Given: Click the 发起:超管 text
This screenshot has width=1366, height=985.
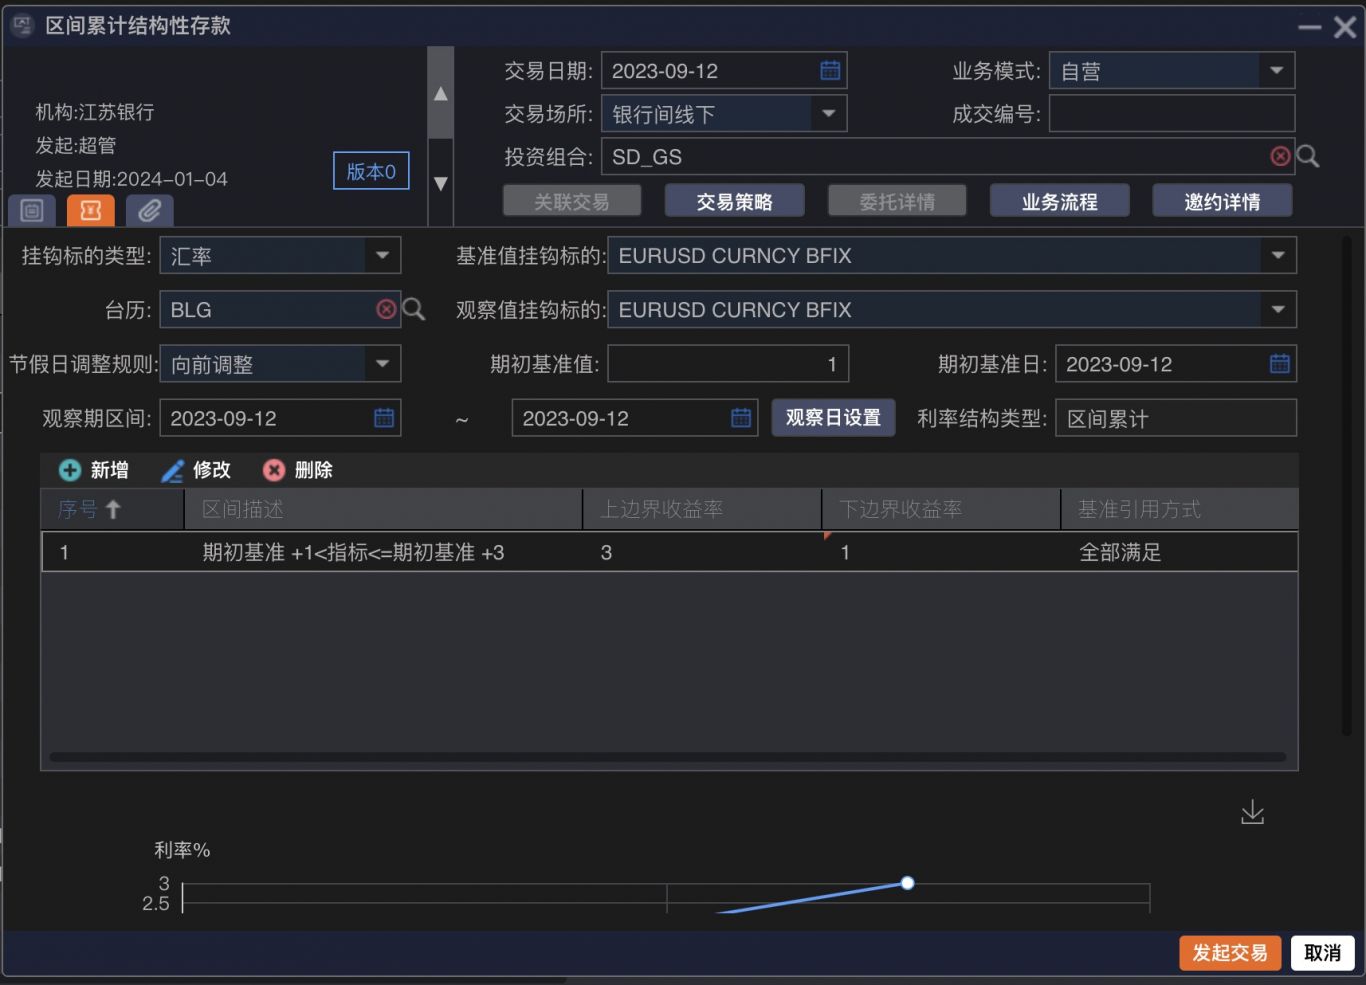Looking at the screenshot, I should point(76,145).
